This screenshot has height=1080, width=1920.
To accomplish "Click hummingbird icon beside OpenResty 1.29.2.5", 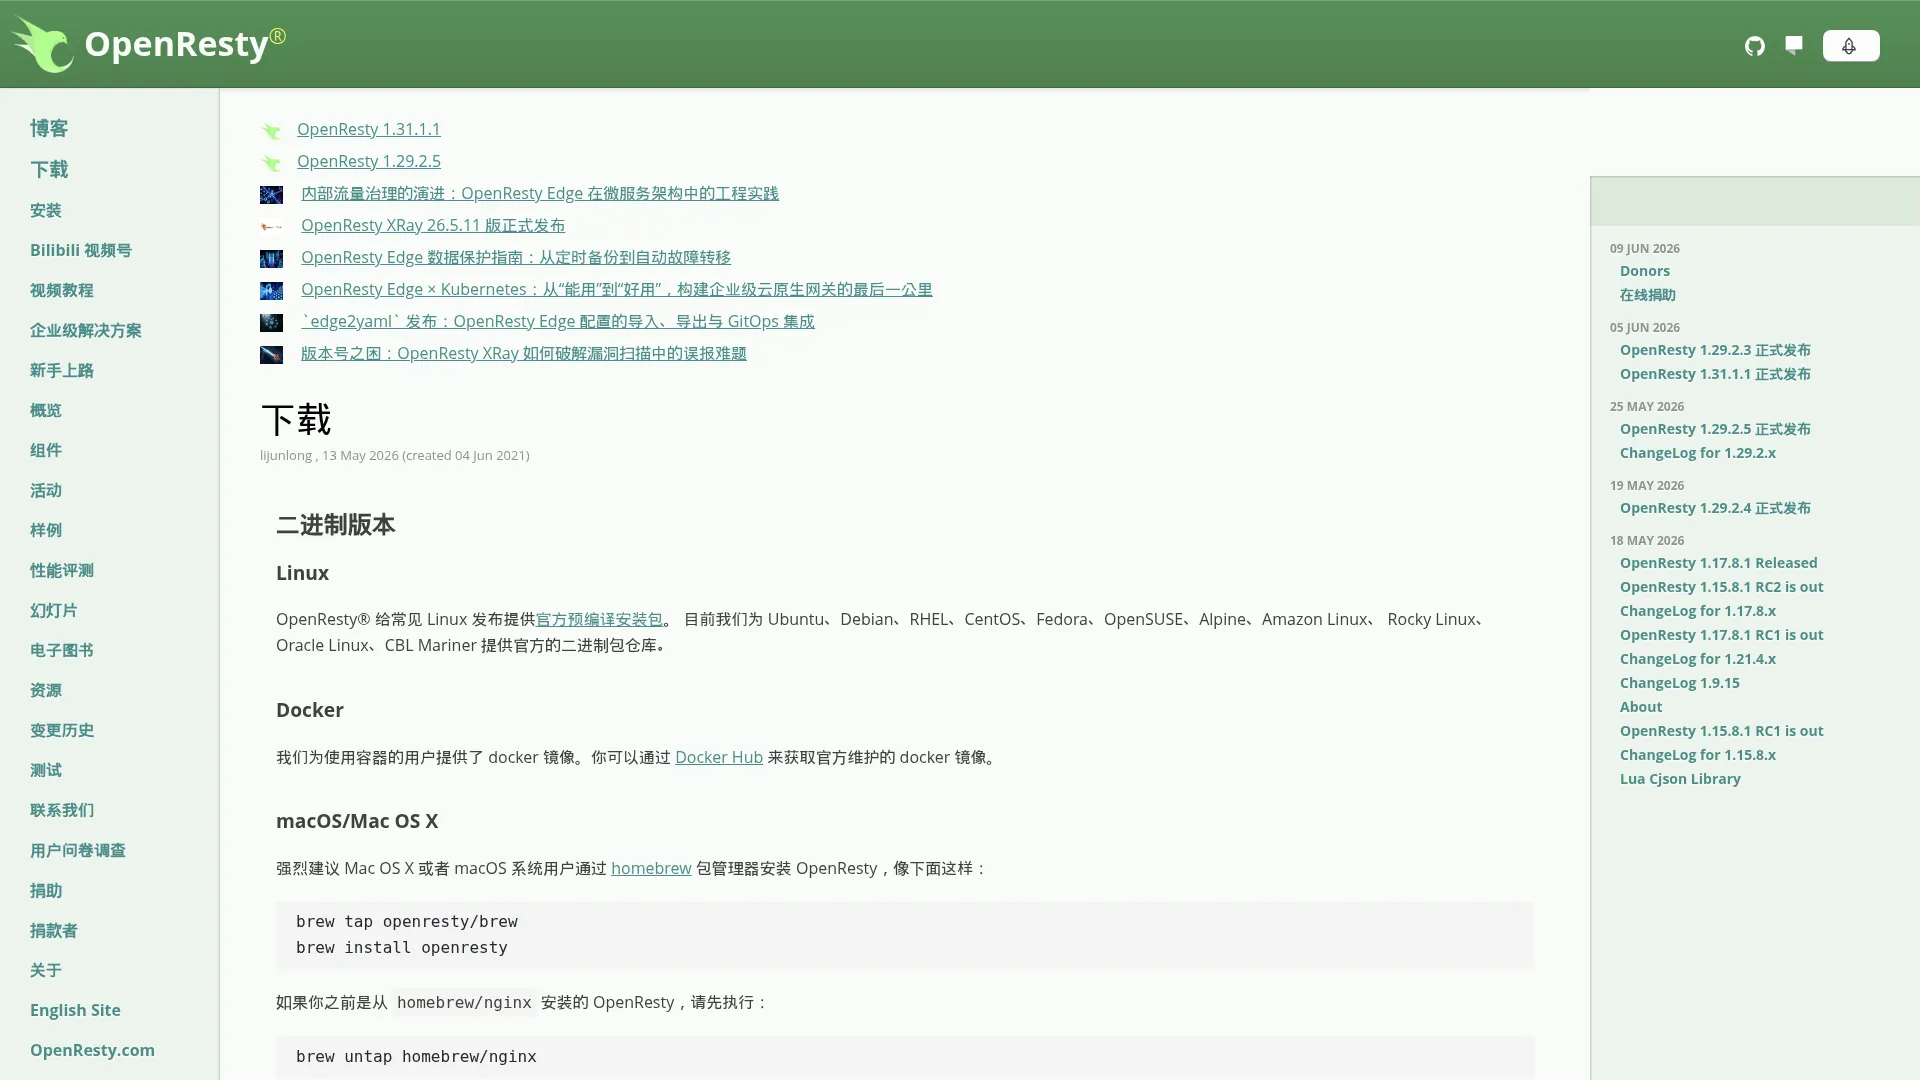I will click(271, 162).
